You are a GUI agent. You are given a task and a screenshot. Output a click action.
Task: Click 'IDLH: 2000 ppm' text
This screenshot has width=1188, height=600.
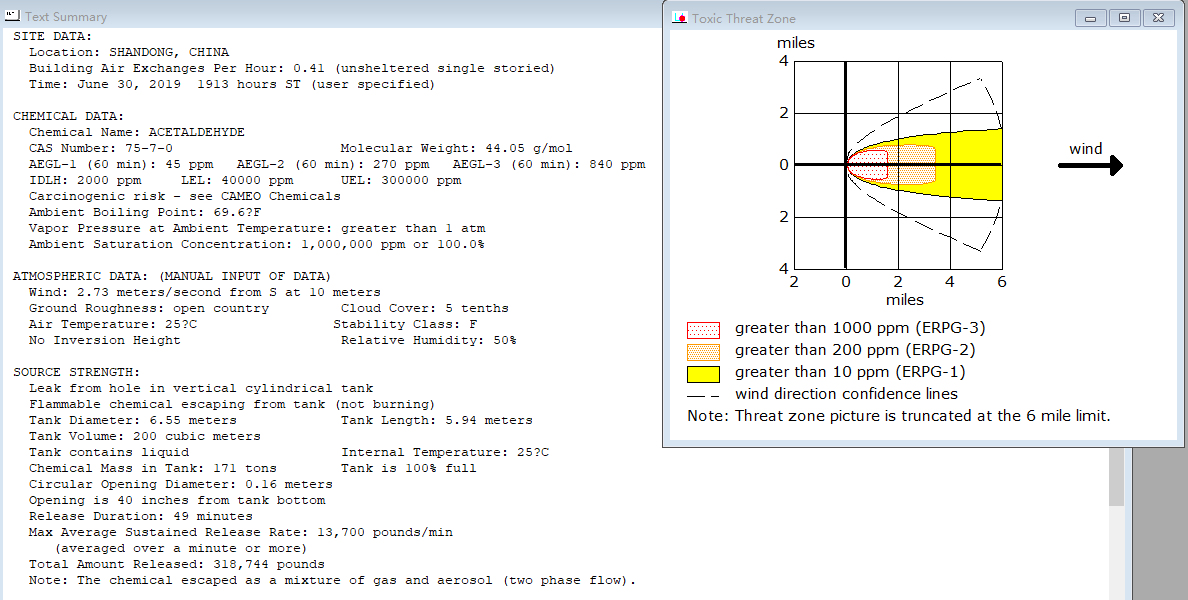tap(85, 180)
